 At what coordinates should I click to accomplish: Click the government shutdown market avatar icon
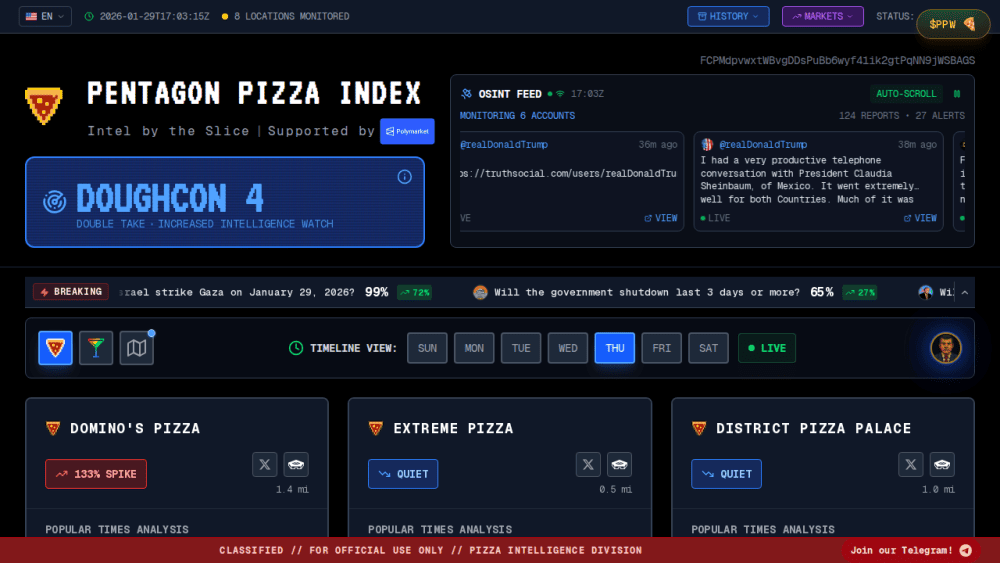[480, 292]
